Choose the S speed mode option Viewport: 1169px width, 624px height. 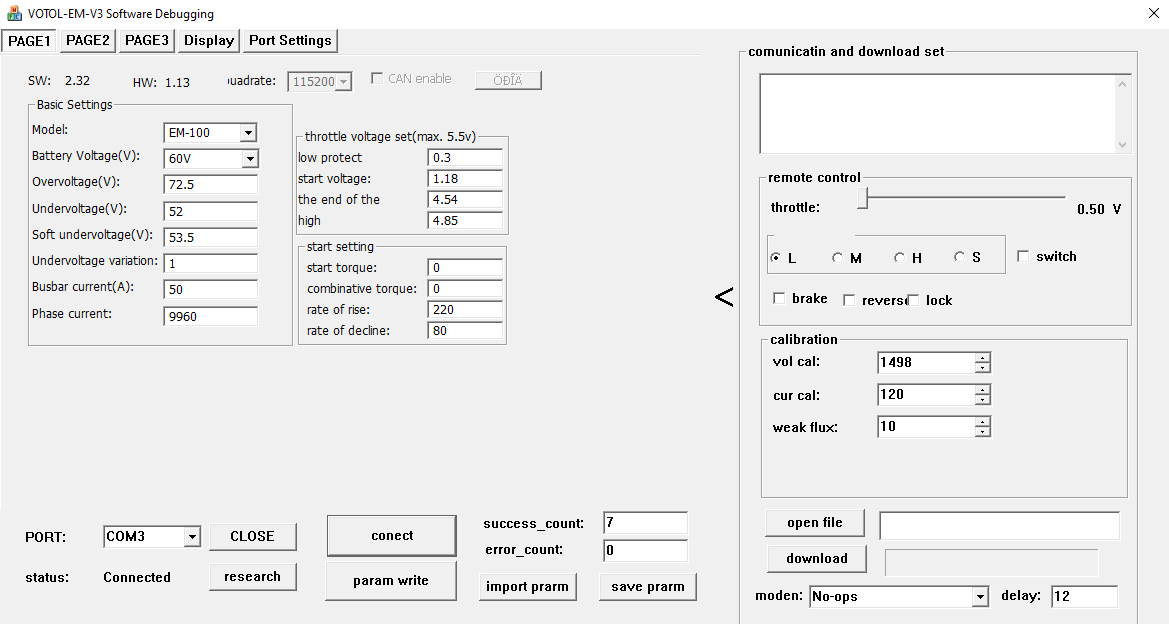pos(960,258)
